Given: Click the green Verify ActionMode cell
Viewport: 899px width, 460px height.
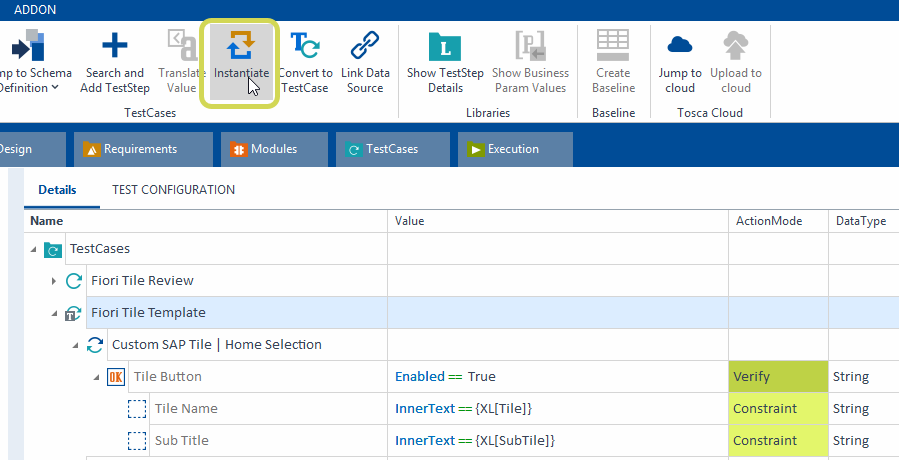Looking at the screenshot, I should point(778,377).
